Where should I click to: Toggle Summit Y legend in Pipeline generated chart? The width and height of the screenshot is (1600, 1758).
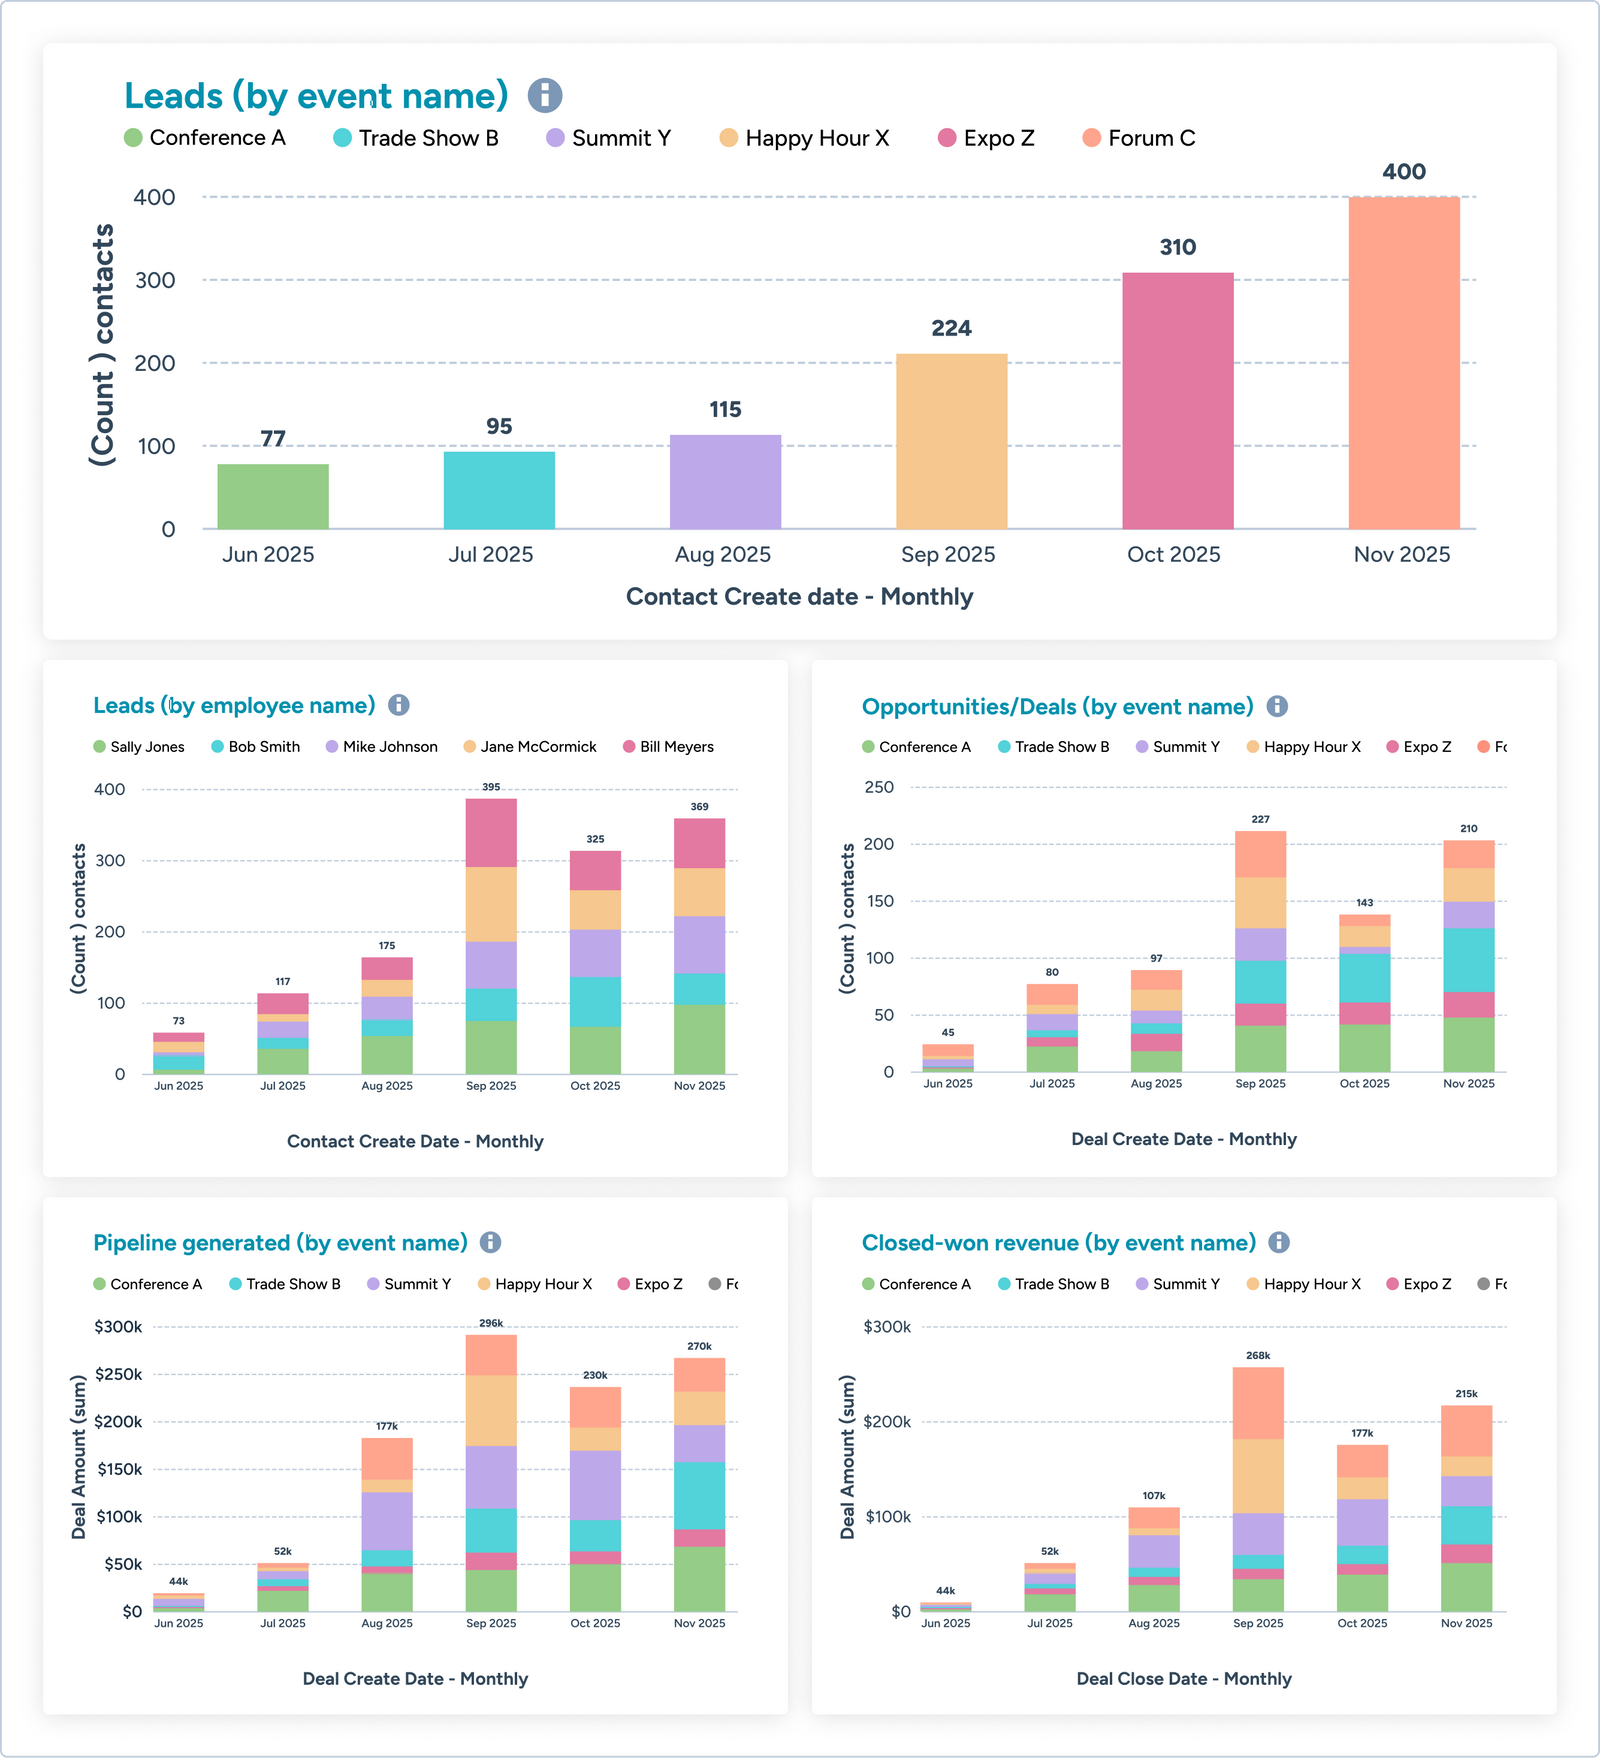click(409, 1284)
